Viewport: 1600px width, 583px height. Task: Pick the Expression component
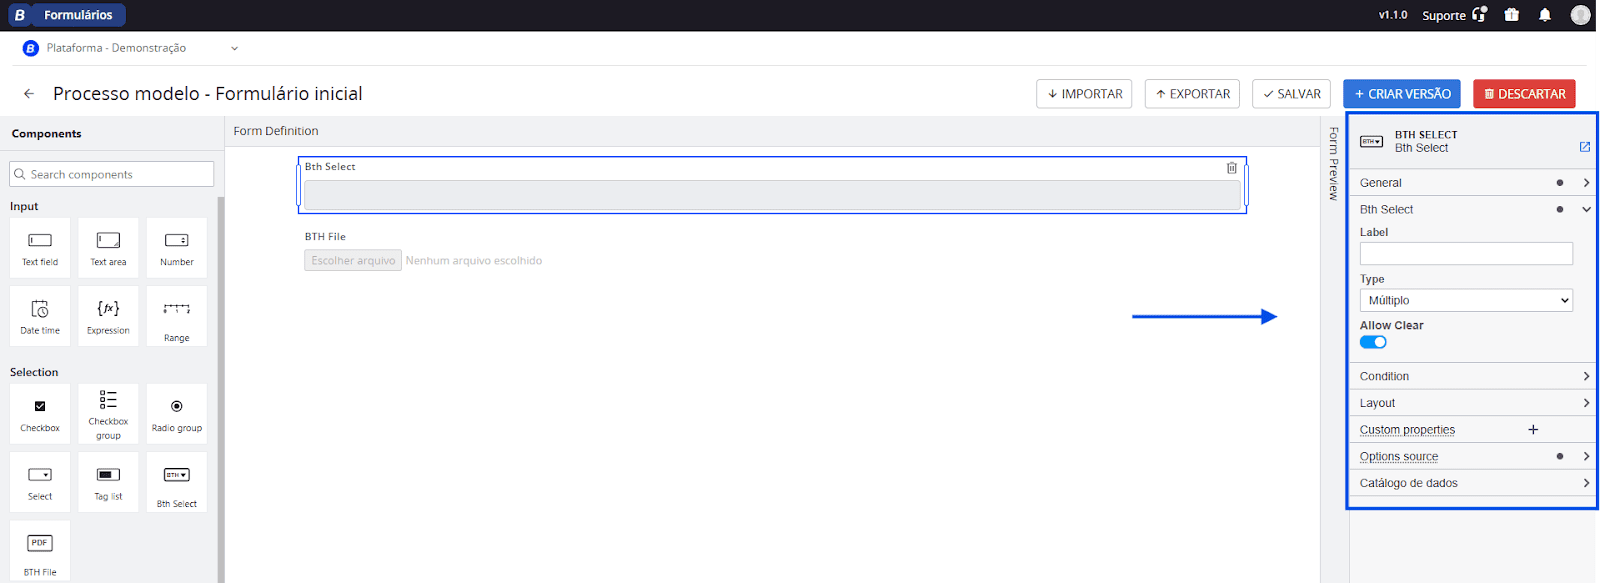click(108, 310)
